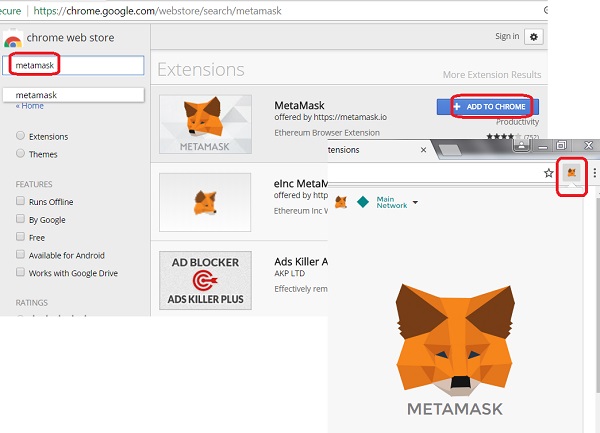Select the metamask search suggestion

(73, 95)
